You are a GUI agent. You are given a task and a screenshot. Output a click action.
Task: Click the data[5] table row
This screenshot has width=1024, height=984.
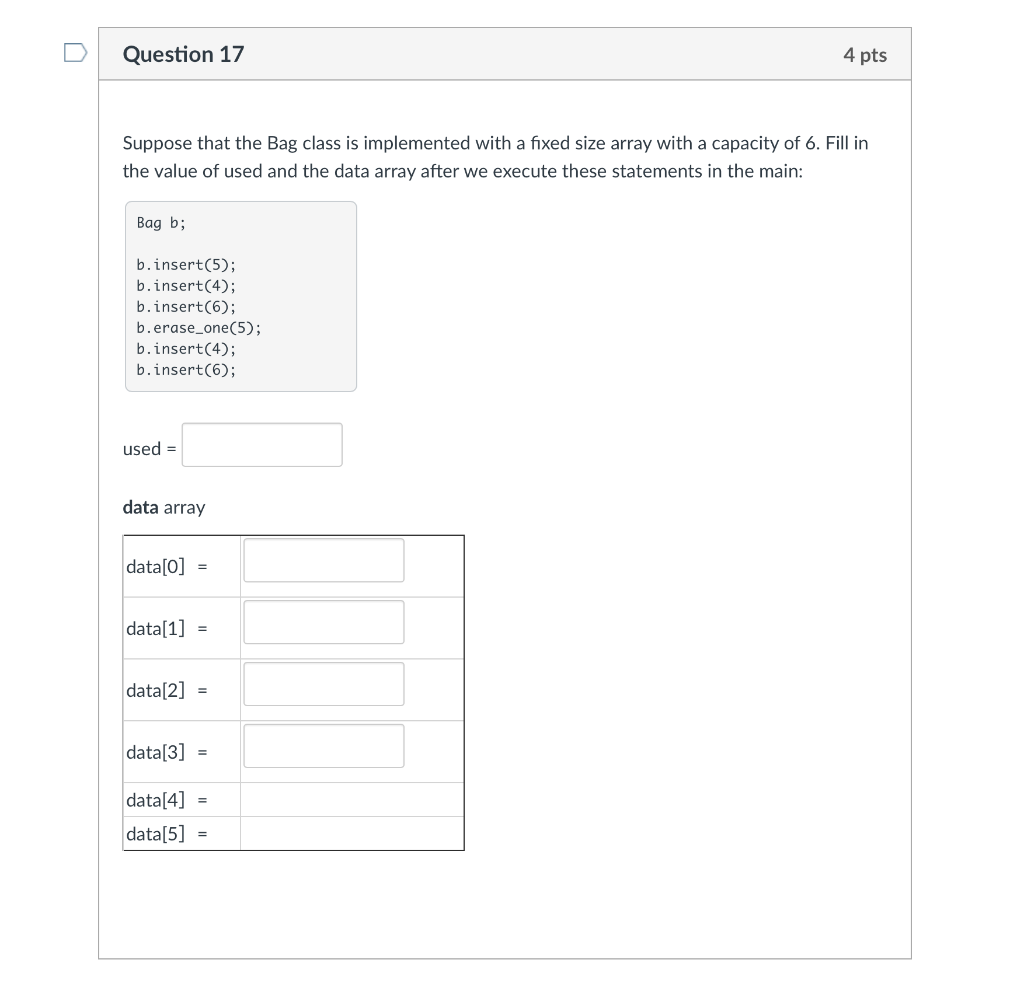point(293,832)
